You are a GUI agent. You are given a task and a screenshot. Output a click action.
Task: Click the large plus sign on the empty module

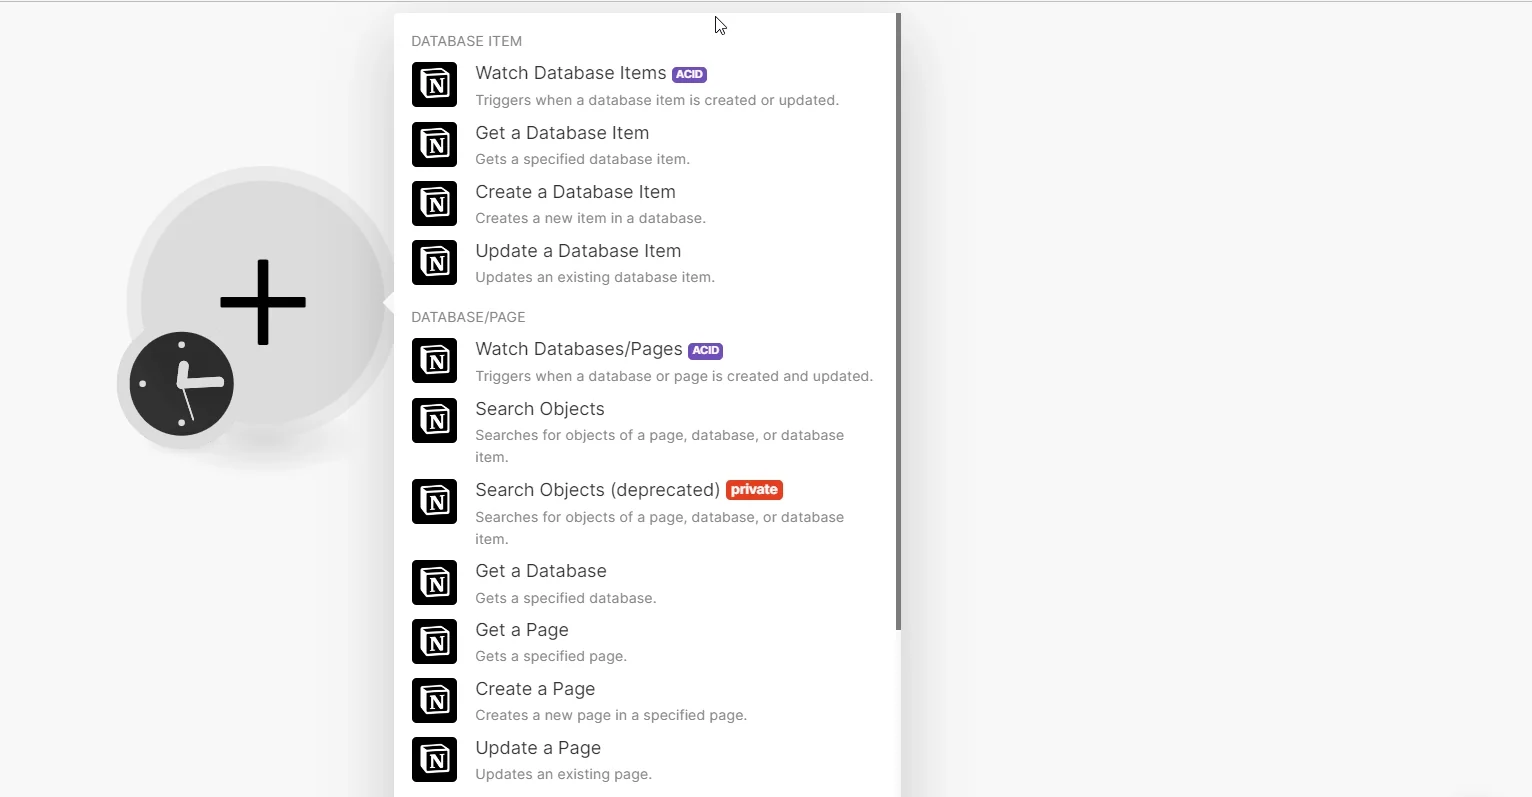coord(263,302)
